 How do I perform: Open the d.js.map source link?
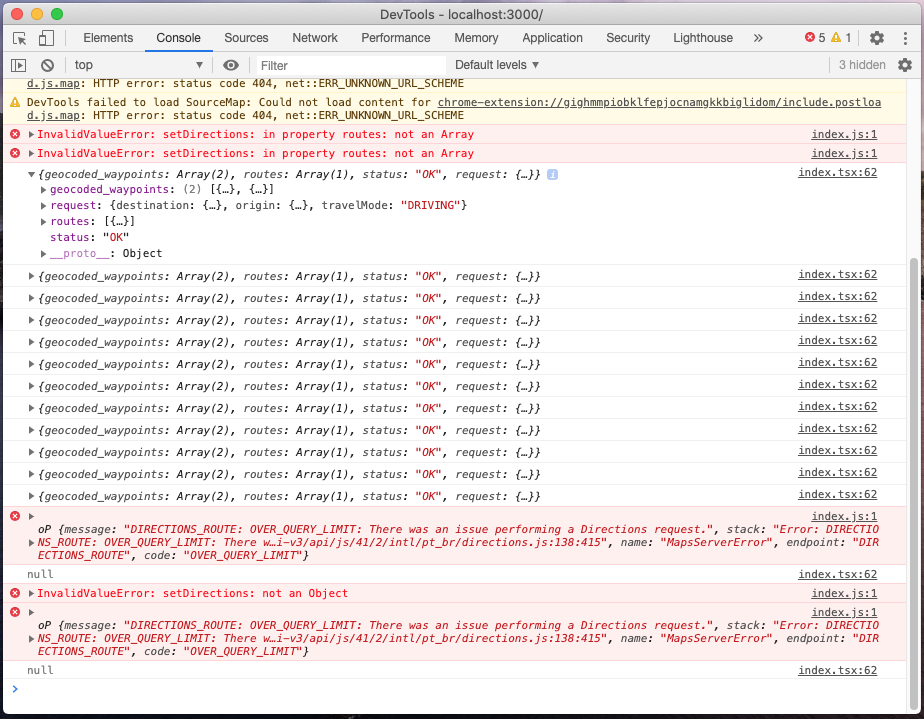(52, 83)
